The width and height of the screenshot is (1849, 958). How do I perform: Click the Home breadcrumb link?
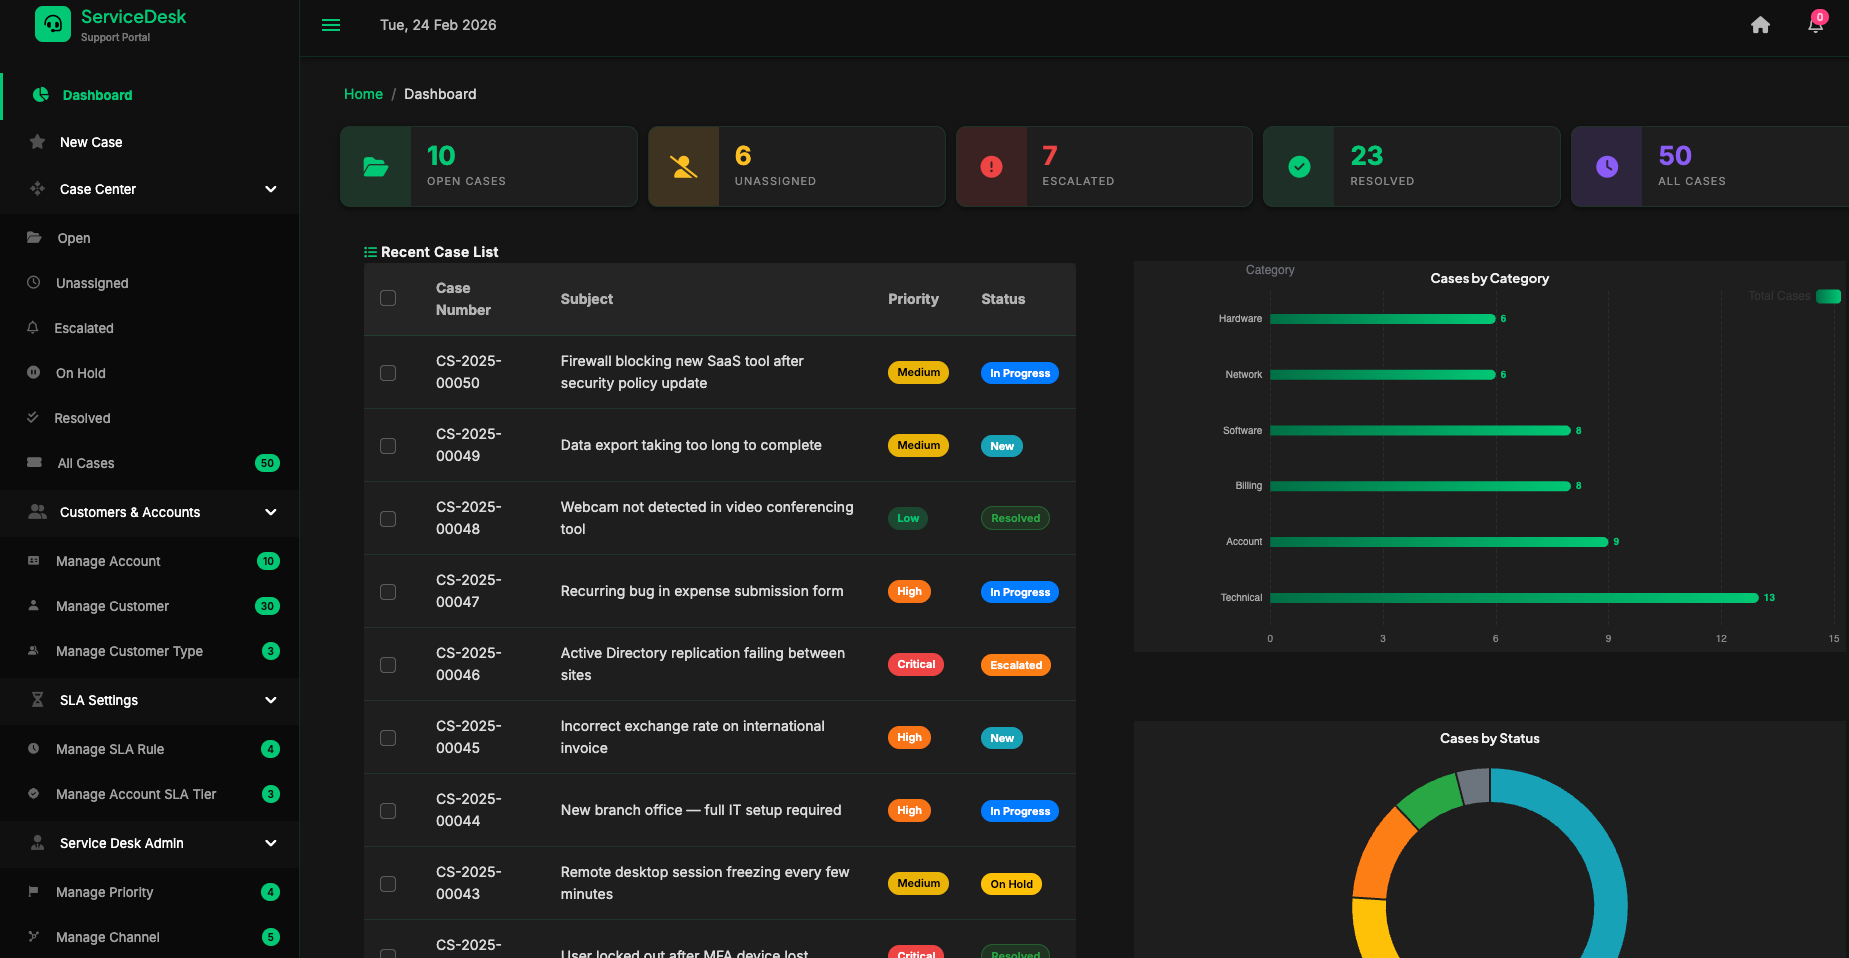(363, 94)
